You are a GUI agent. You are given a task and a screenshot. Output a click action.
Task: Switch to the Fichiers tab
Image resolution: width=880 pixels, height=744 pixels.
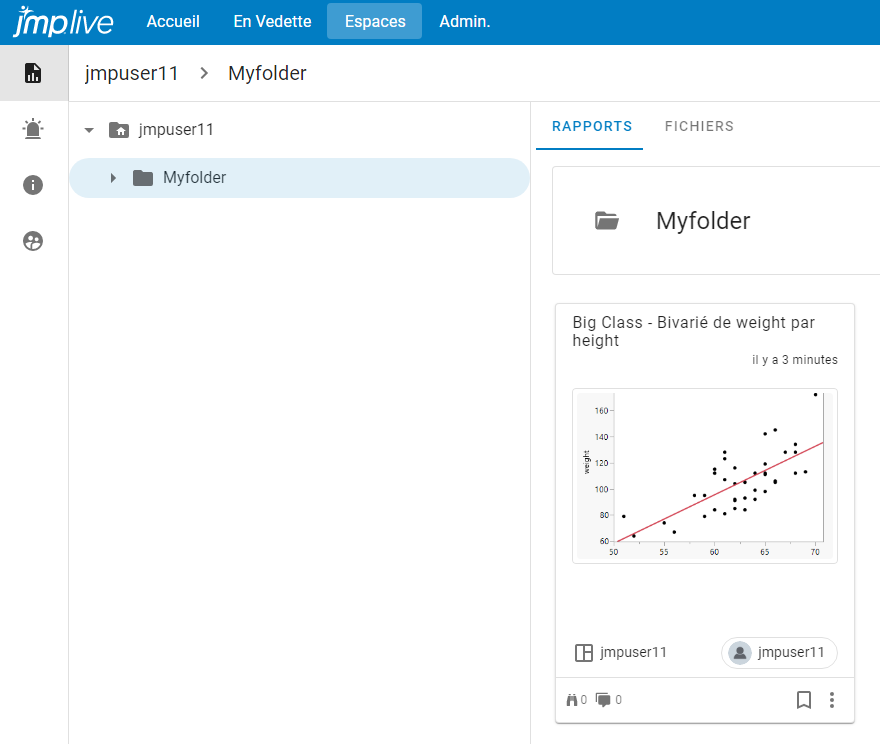[x=699, y=127]
